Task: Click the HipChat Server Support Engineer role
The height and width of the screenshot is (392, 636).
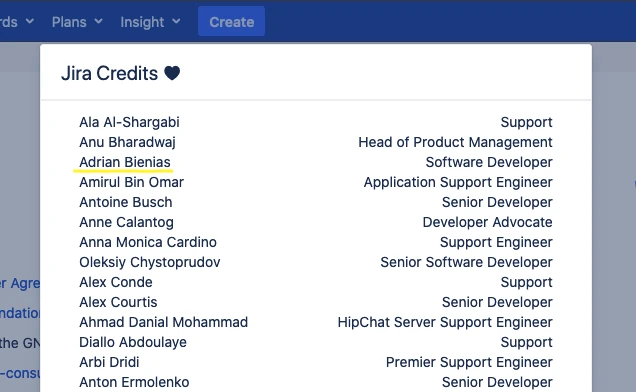Action: point(445,322)
